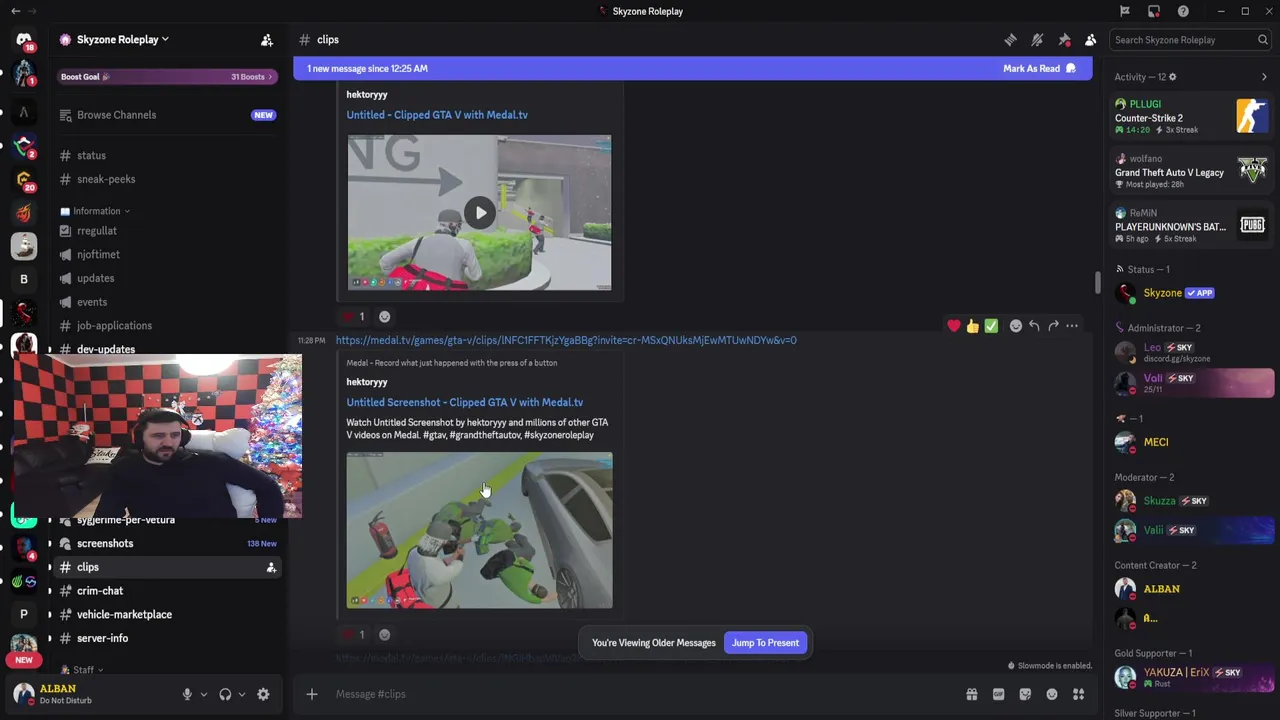
Task: Click the invite people icon by server name
Action: (x=267, y=40)
